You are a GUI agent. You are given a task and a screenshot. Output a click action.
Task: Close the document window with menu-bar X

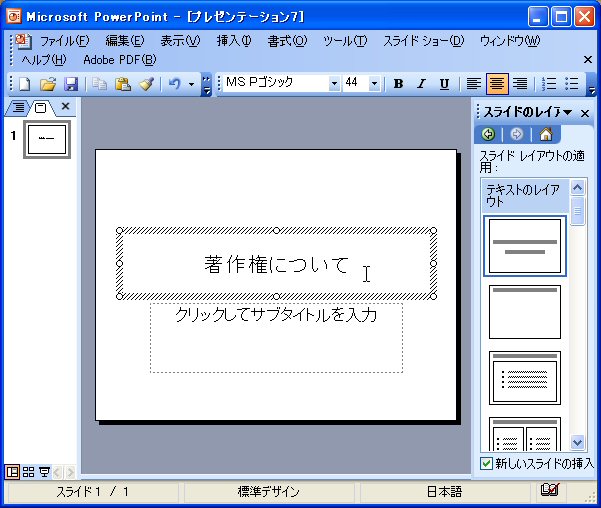click(588, 59)
